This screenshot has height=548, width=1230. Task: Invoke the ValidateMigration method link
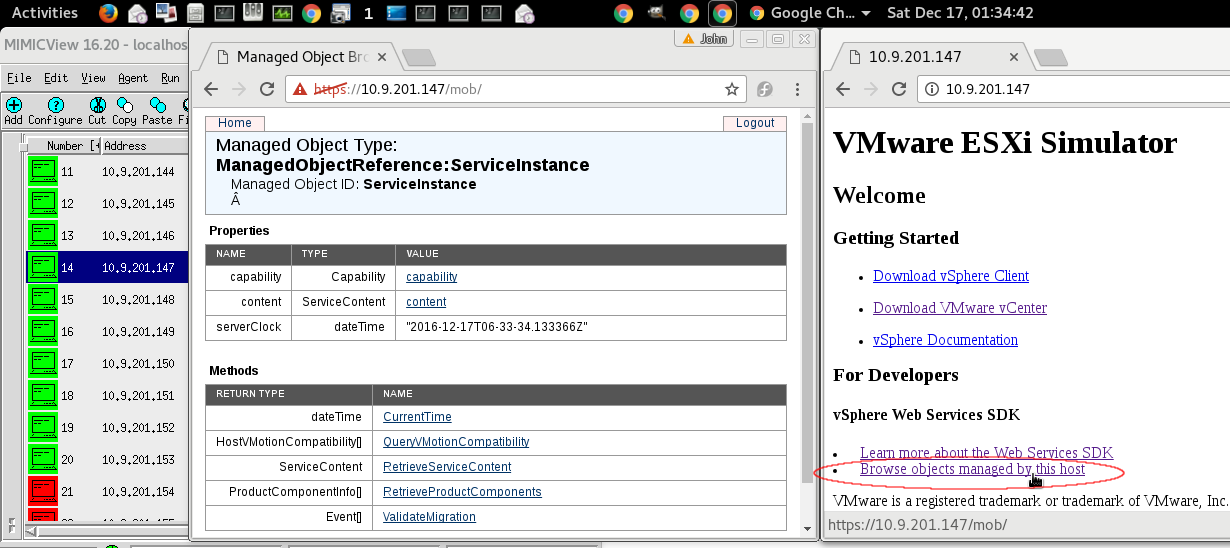429,517
